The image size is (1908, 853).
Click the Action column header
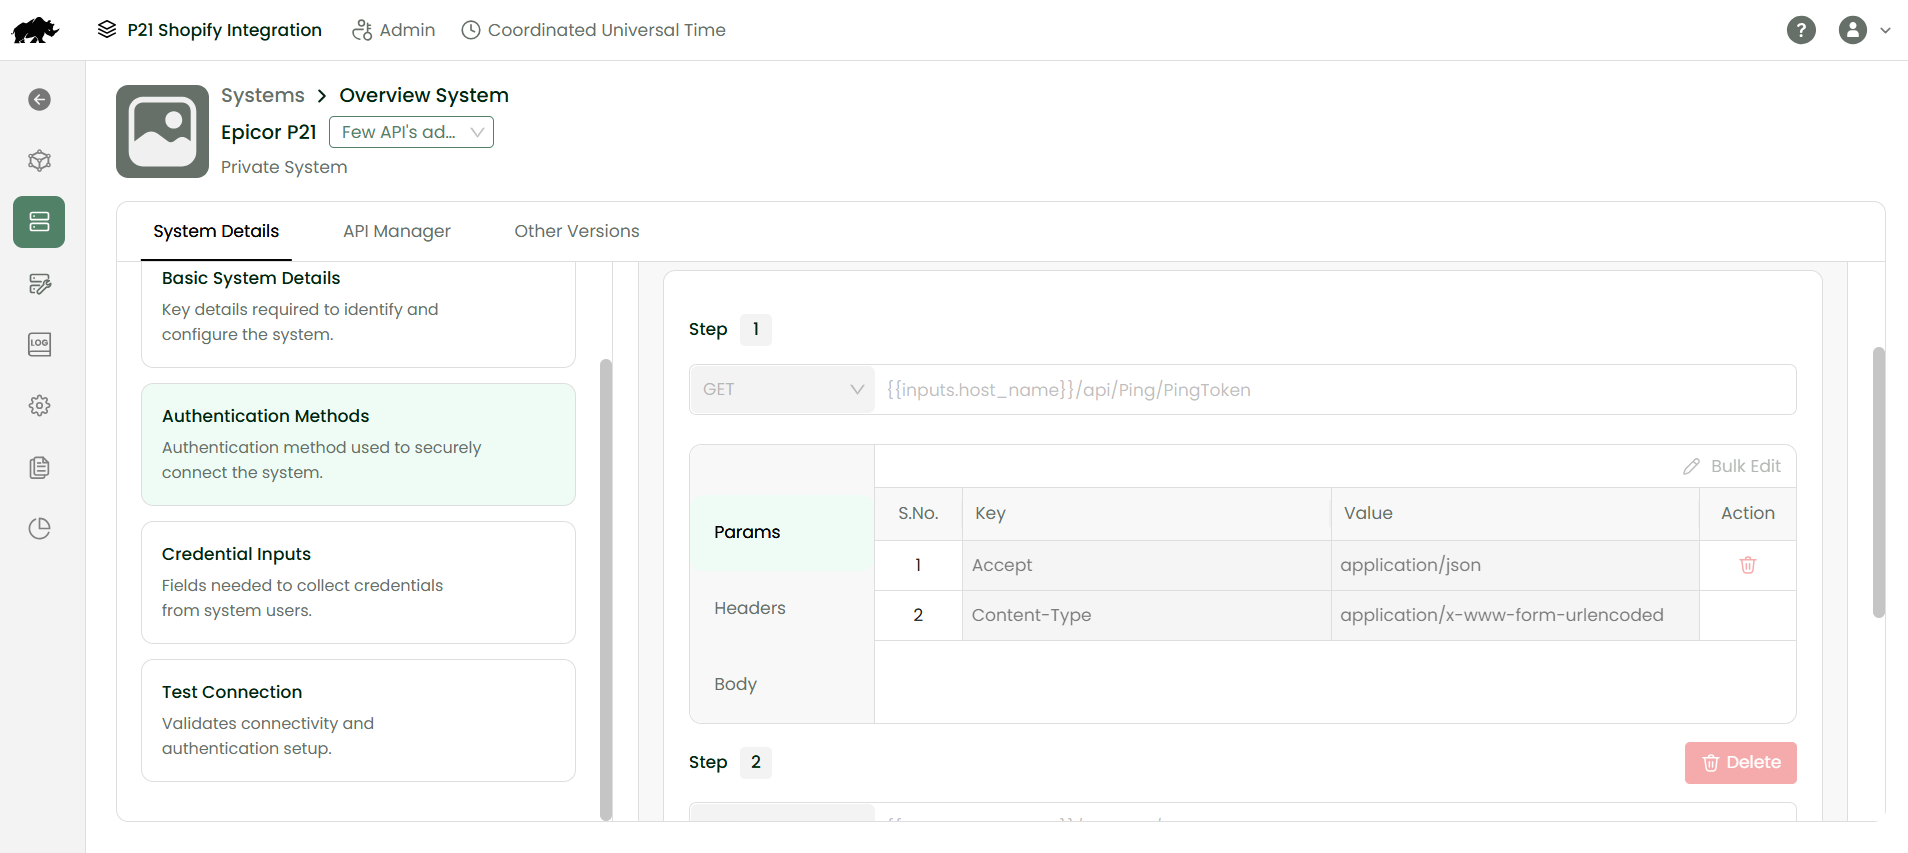pos(1747,513)
